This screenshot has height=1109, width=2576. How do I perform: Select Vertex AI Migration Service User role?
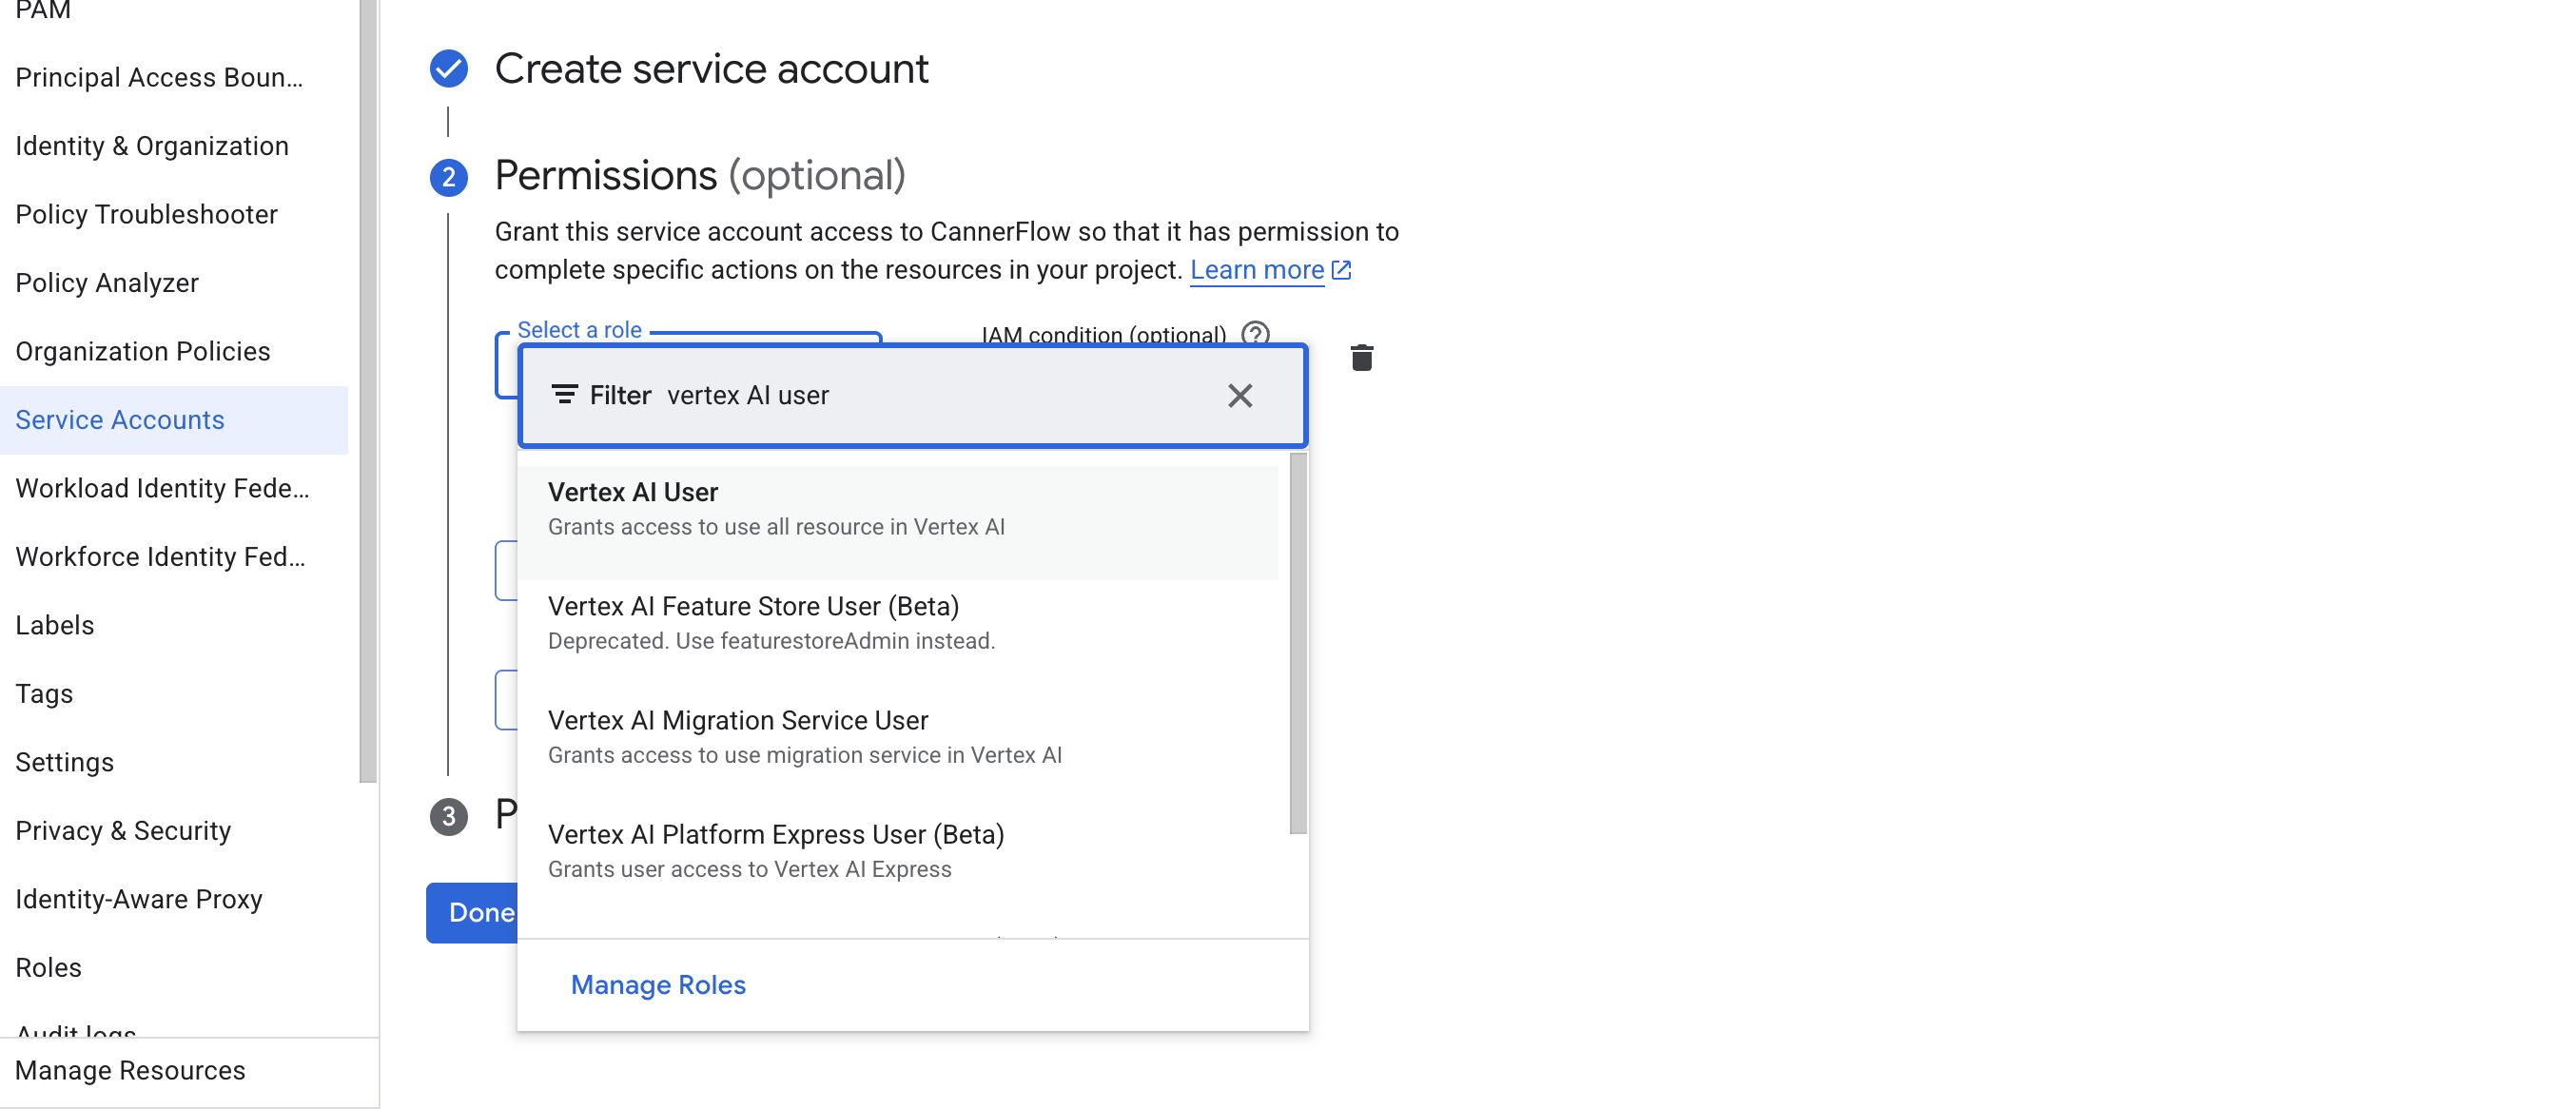737,719
